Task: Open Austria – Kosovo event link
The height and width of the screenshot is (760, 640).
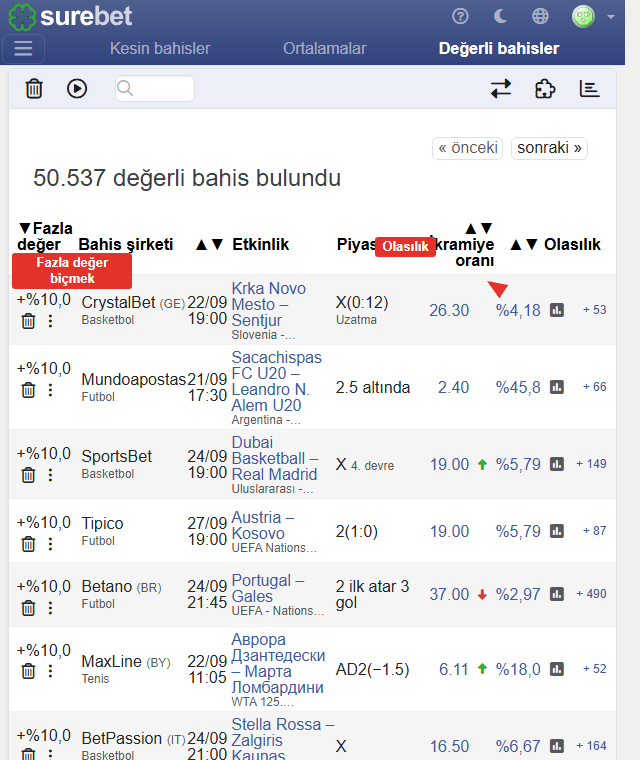Action: [263, 525]
